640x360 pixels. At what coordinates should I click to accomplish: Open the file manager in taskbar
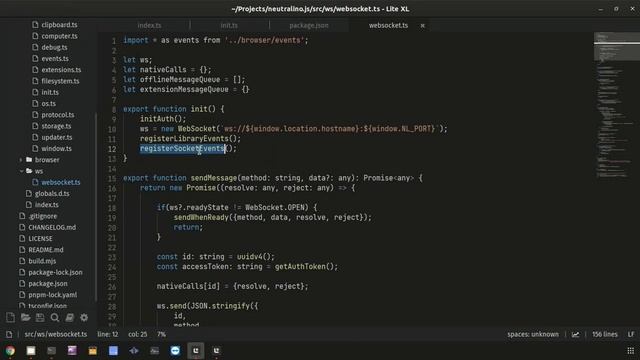tap(93, 351)
